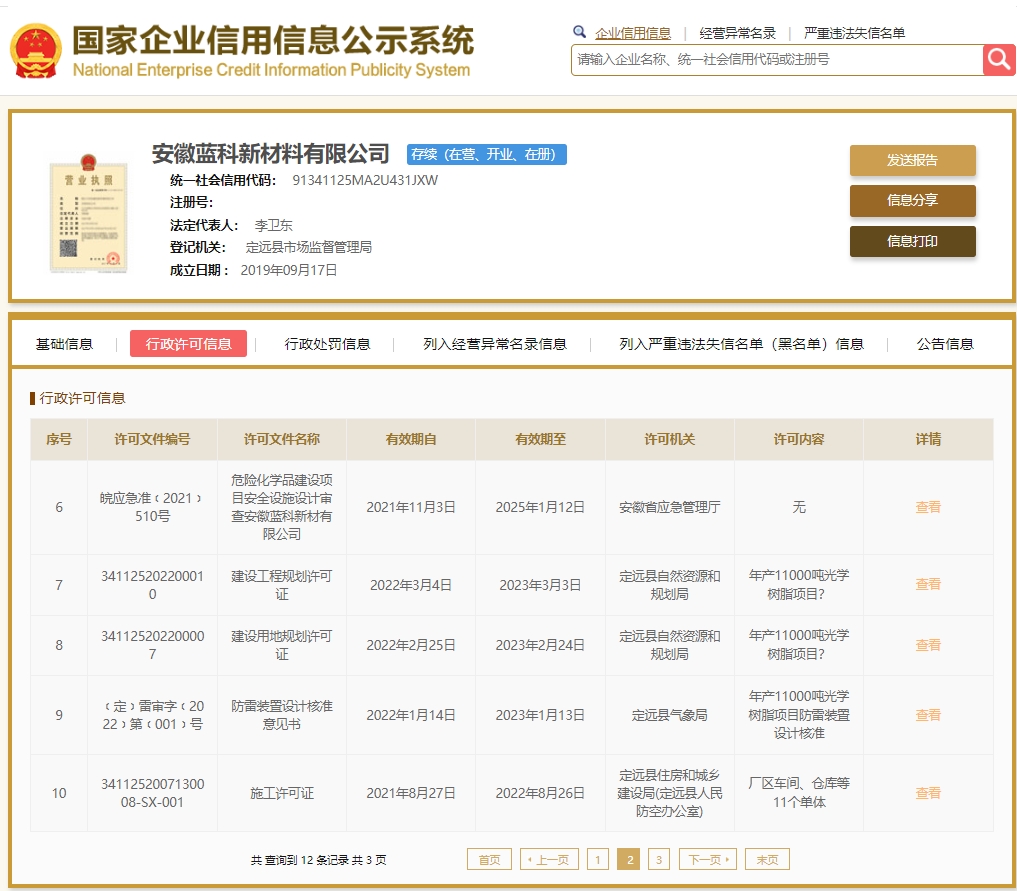Go to the 末页 last page
Image resolution: width=1017 pixels, height=891 pixels.
pyautogui.click(x=767, y=859)
